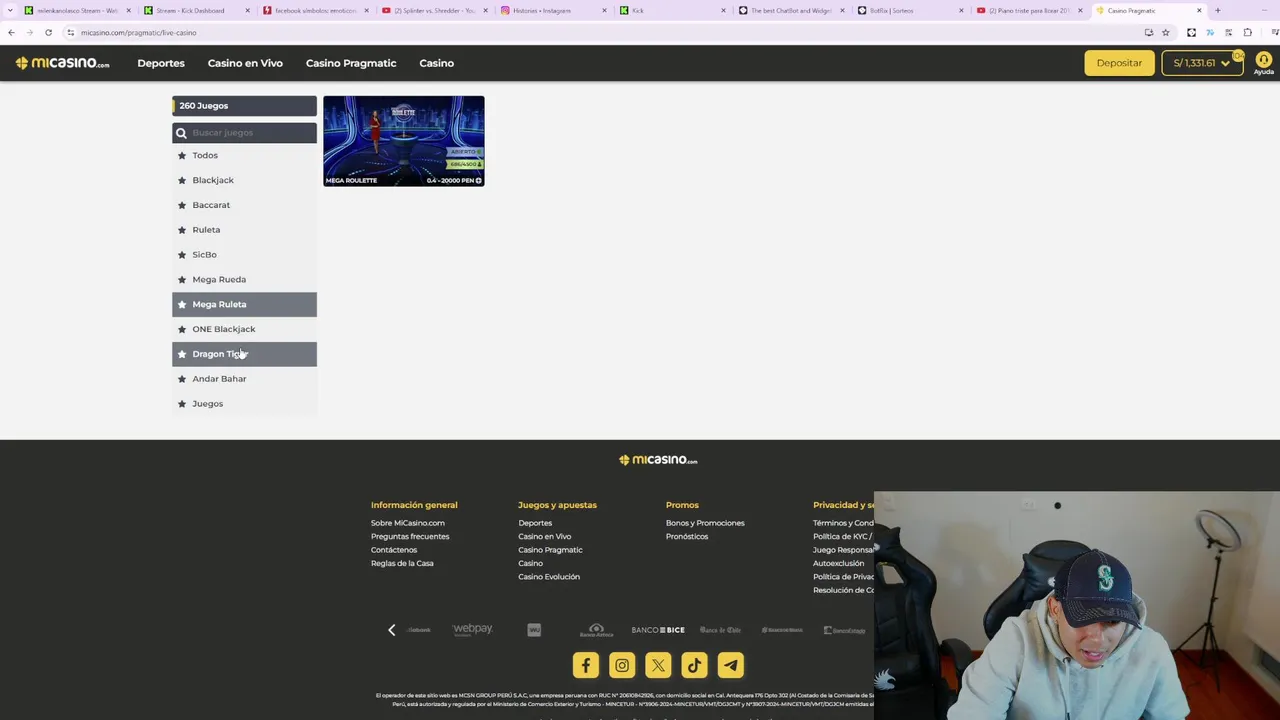The image size is (1280, 720).
Task: Switch to the facebook símbolos tab
Action: tap(315, 10)
